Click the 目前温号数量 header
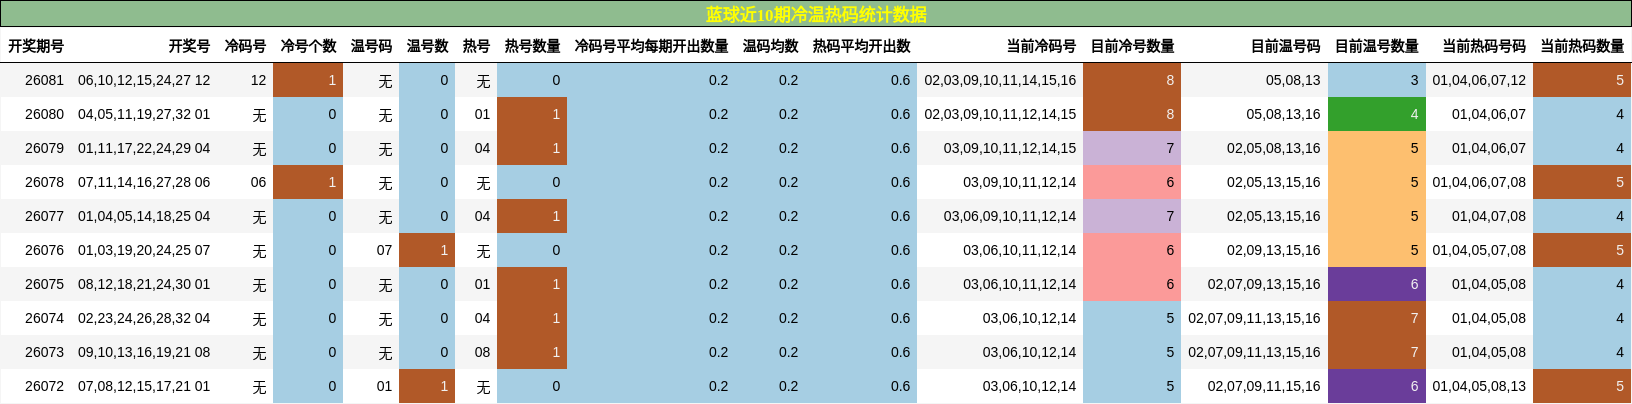 pyautogui.click(x=1377, y=46)
